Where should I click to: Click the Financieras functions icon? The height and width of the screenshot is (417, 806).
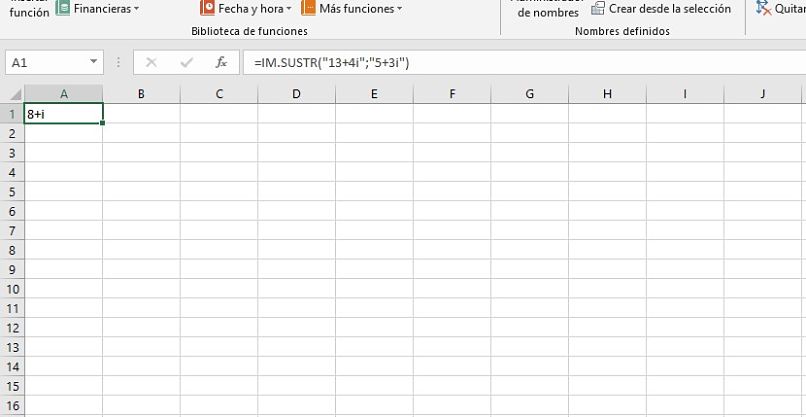tap(63, 8)
